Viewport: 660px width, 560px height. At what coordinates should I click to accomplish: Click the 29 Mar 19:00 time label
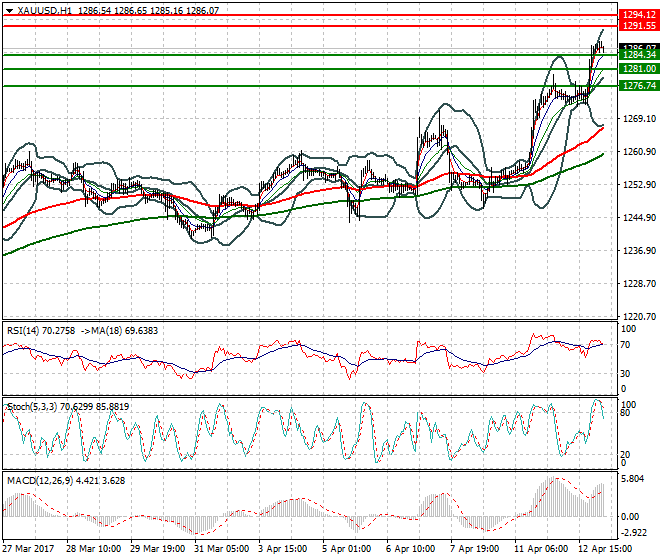point(157,549)
